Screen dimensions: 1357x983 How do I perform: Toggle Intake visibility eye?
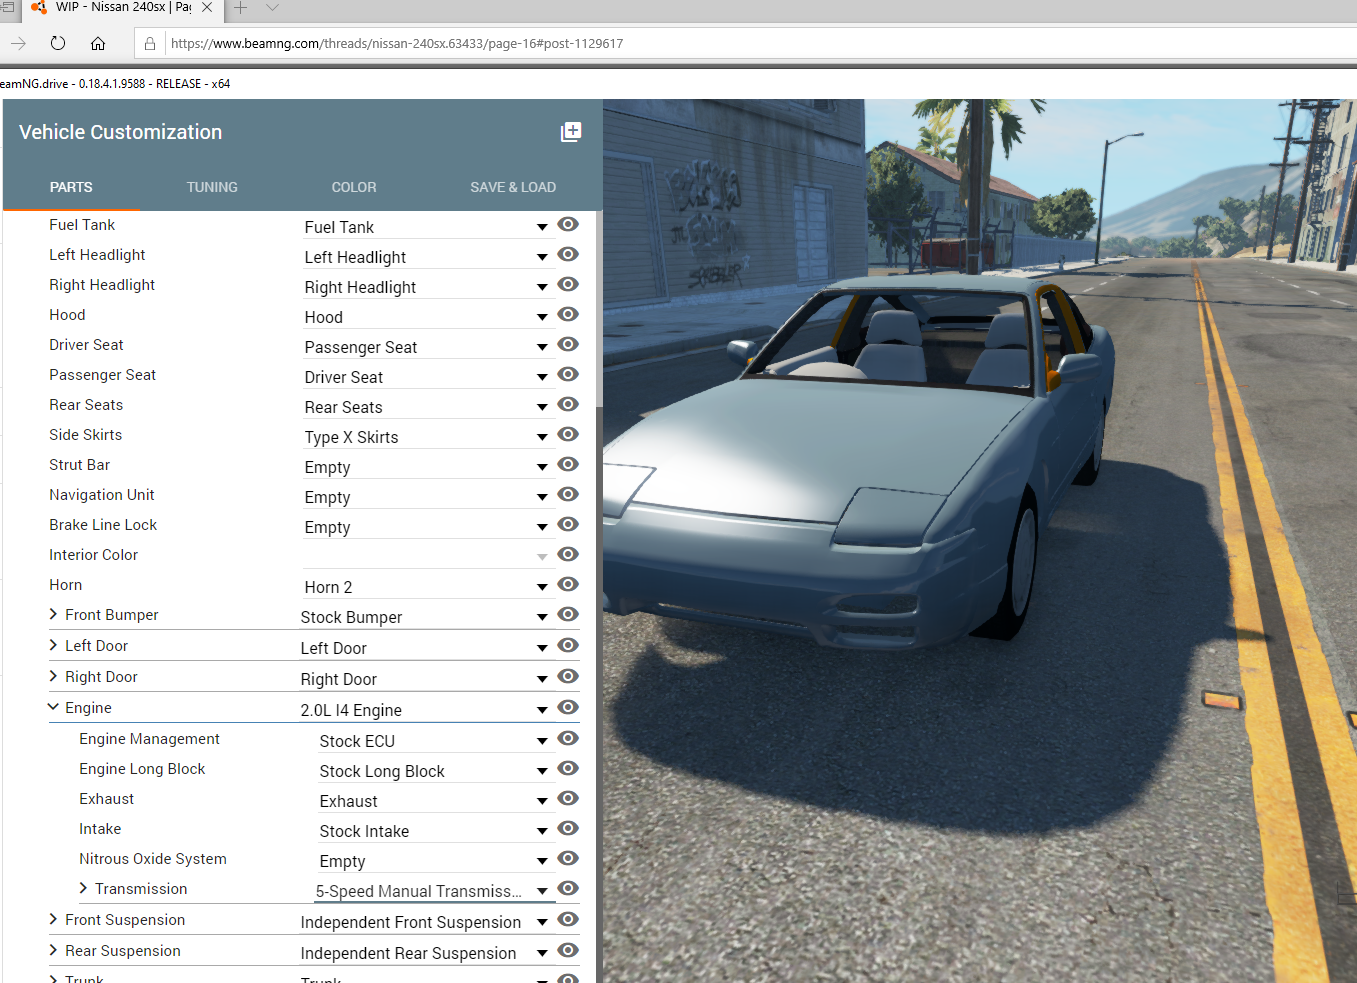[568, 829]
